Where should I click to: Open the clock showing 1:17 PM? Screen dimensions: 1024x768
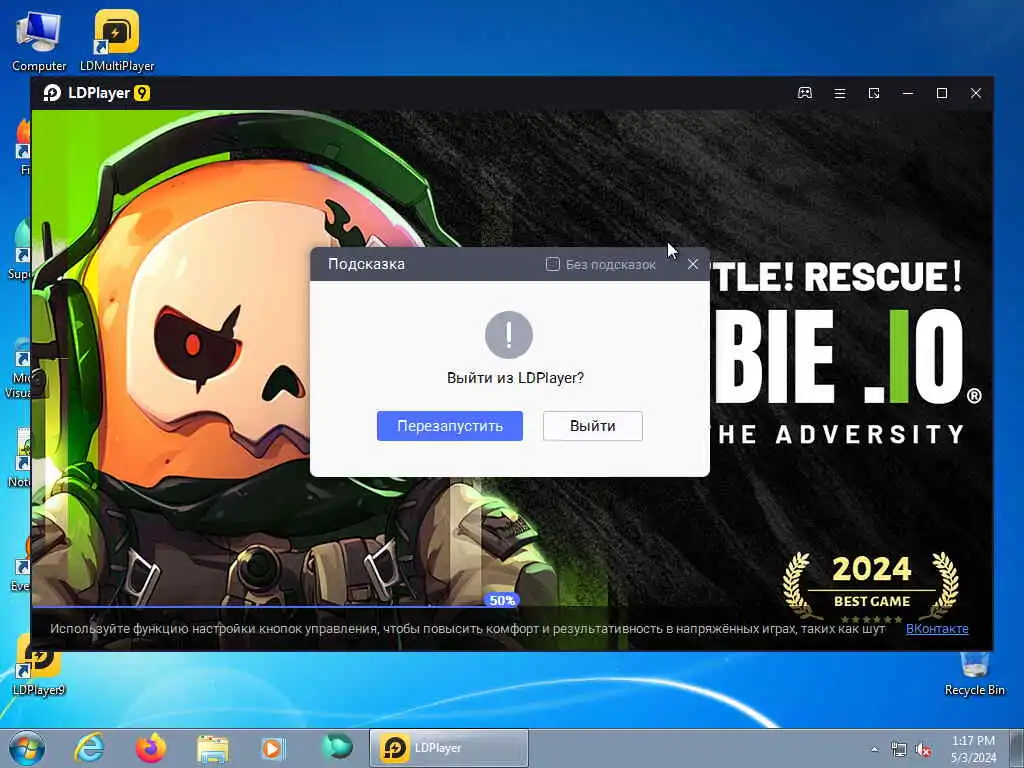pos(973,749)
